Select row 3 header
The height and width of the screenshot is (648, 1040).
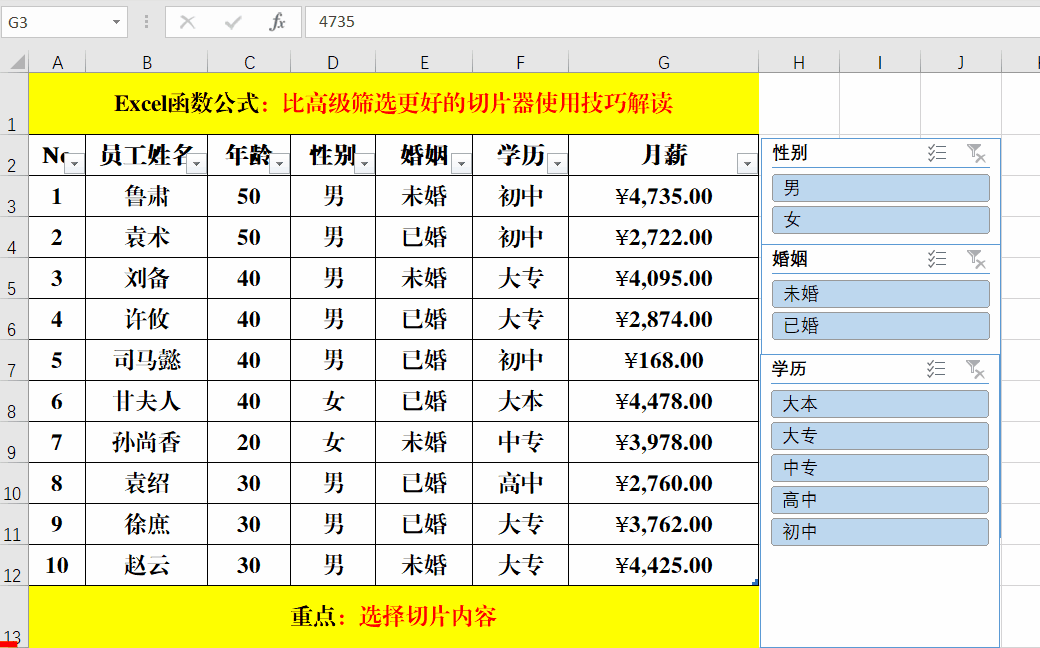14,196
